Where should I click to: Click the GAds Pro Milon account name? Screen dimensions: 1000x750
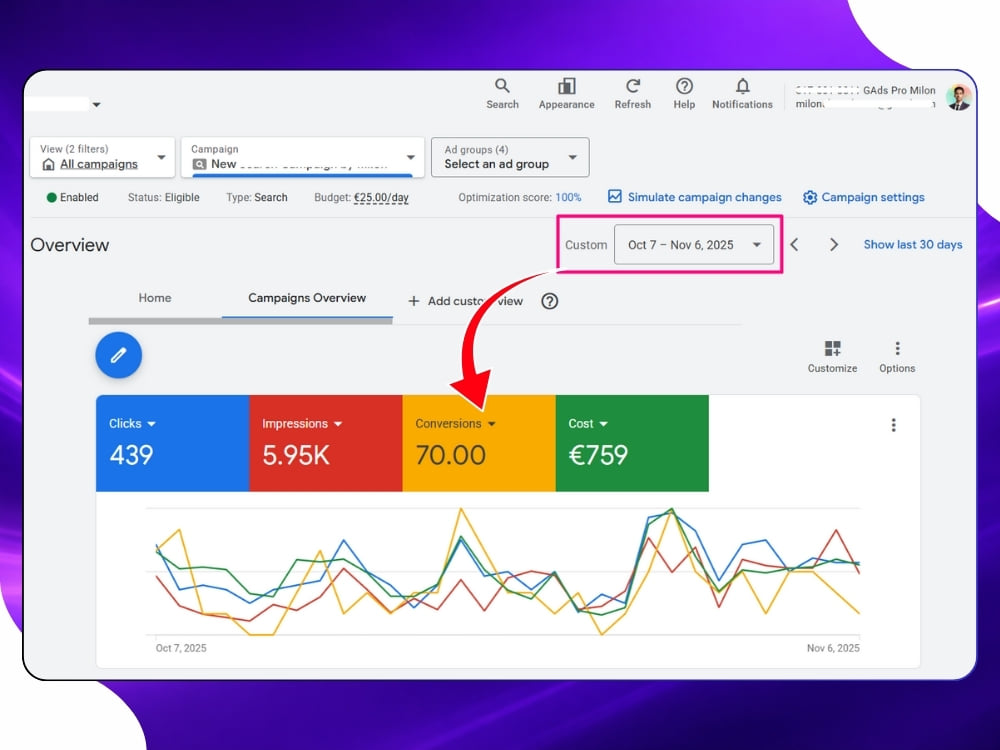point(899,91)
